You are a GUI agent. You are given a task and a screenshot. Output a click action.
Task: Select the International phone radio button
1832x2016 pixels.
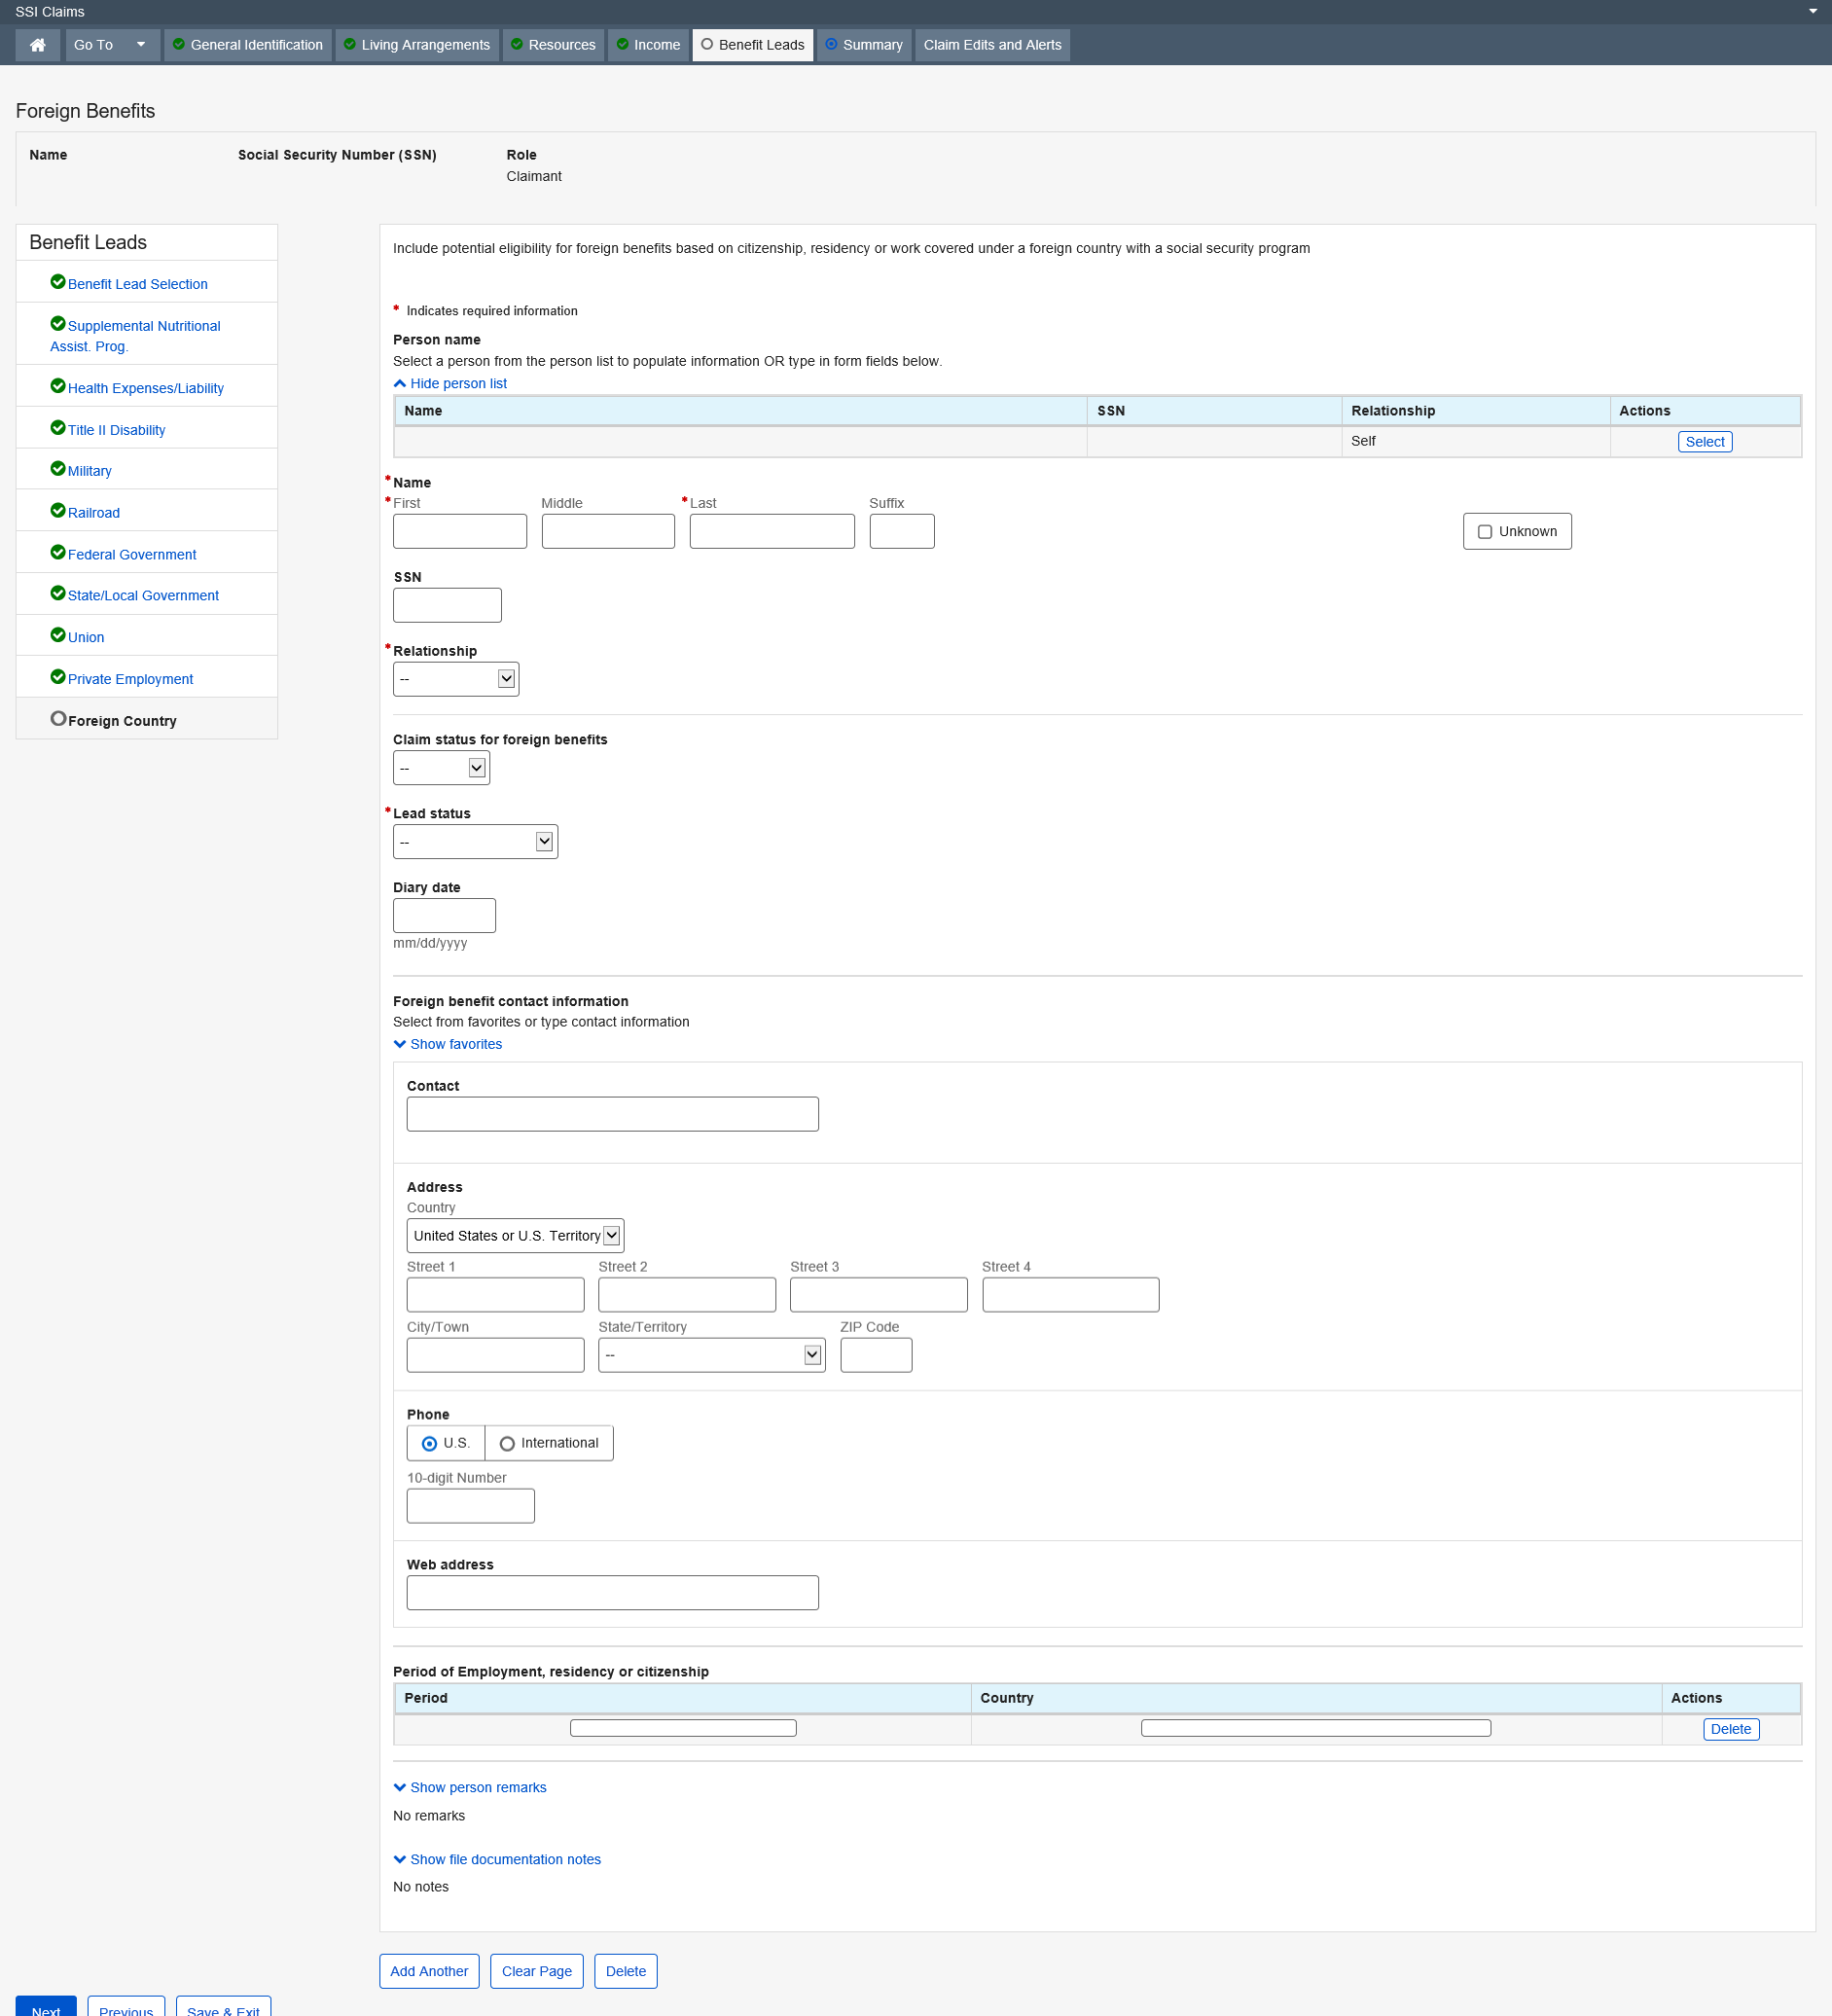tap(507, 1444)
